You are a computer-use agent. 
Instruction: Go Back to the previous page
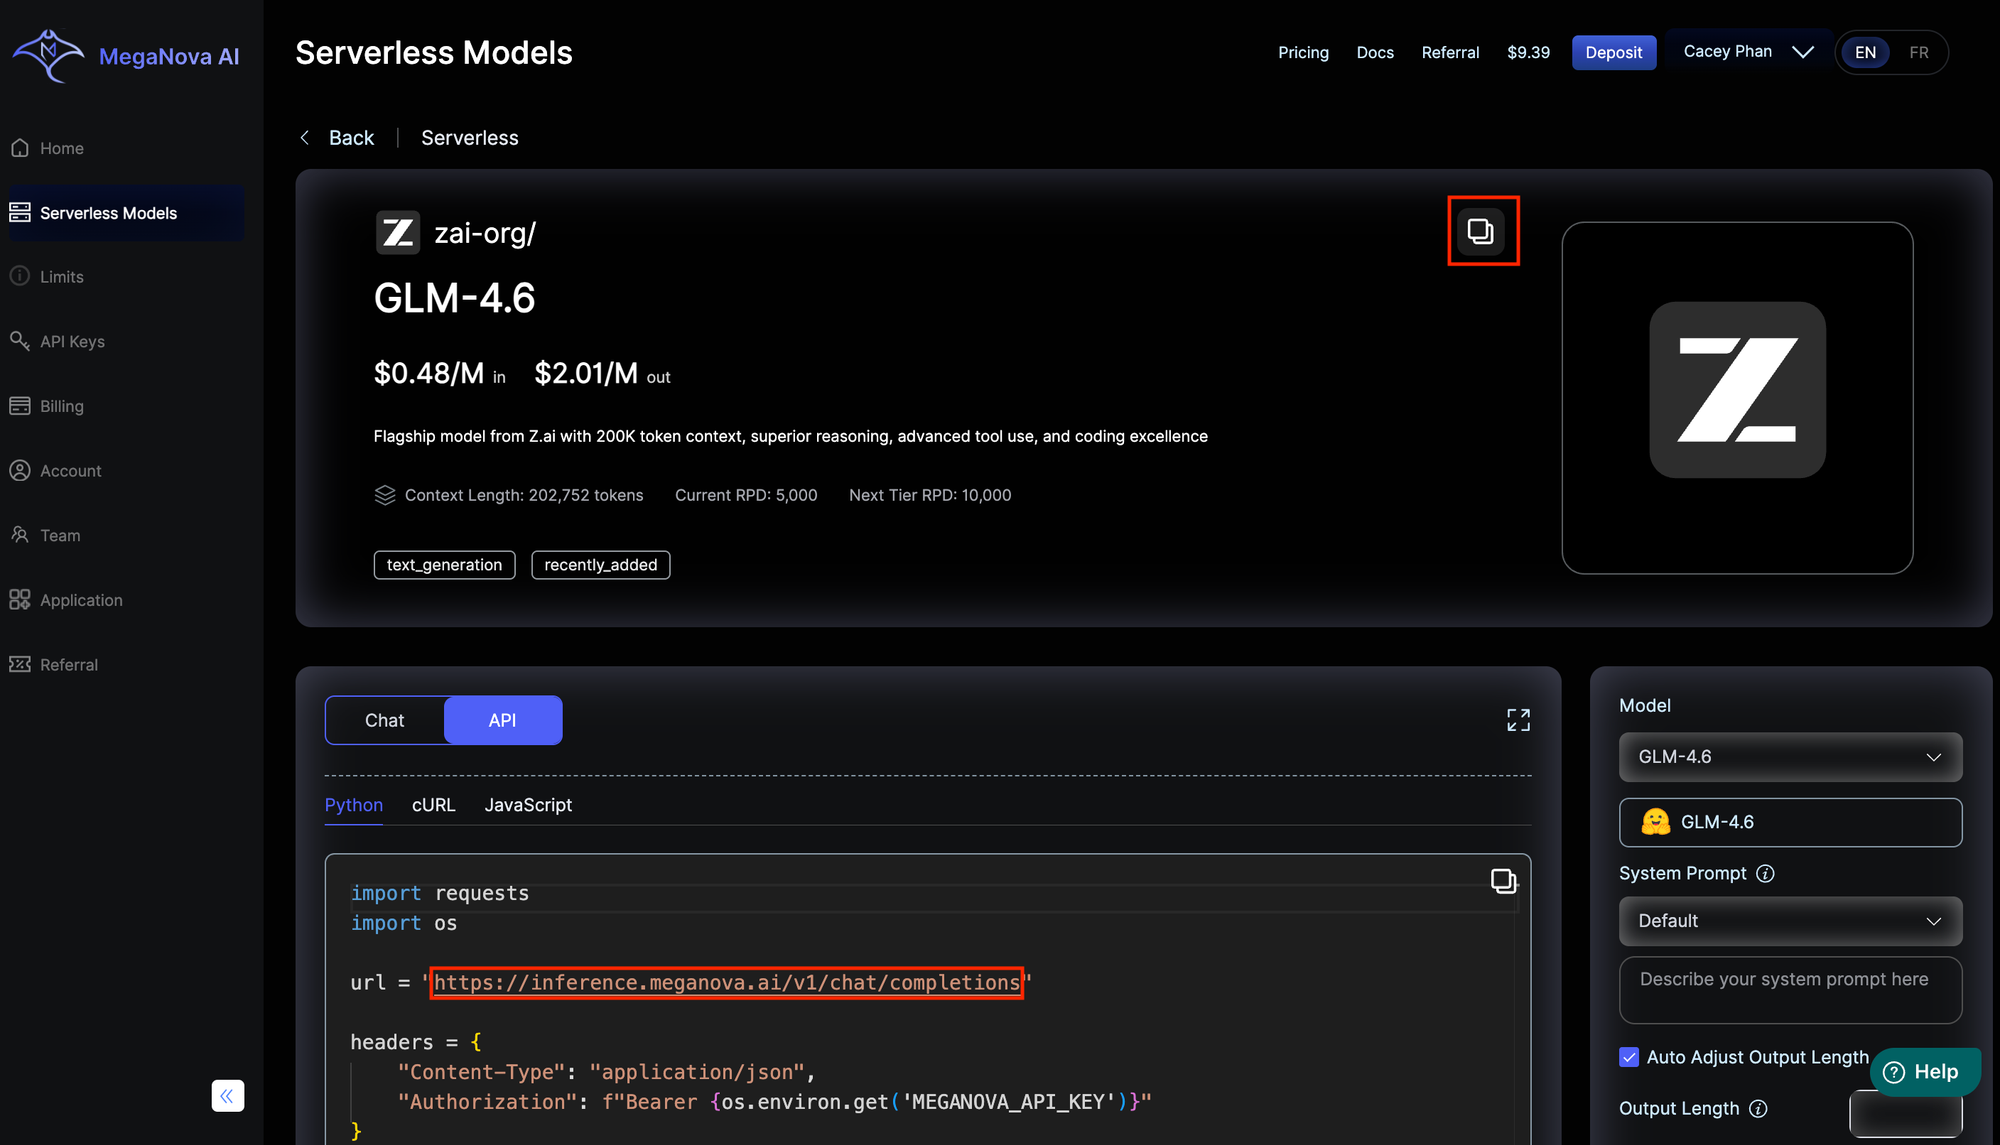click(338, 138)
